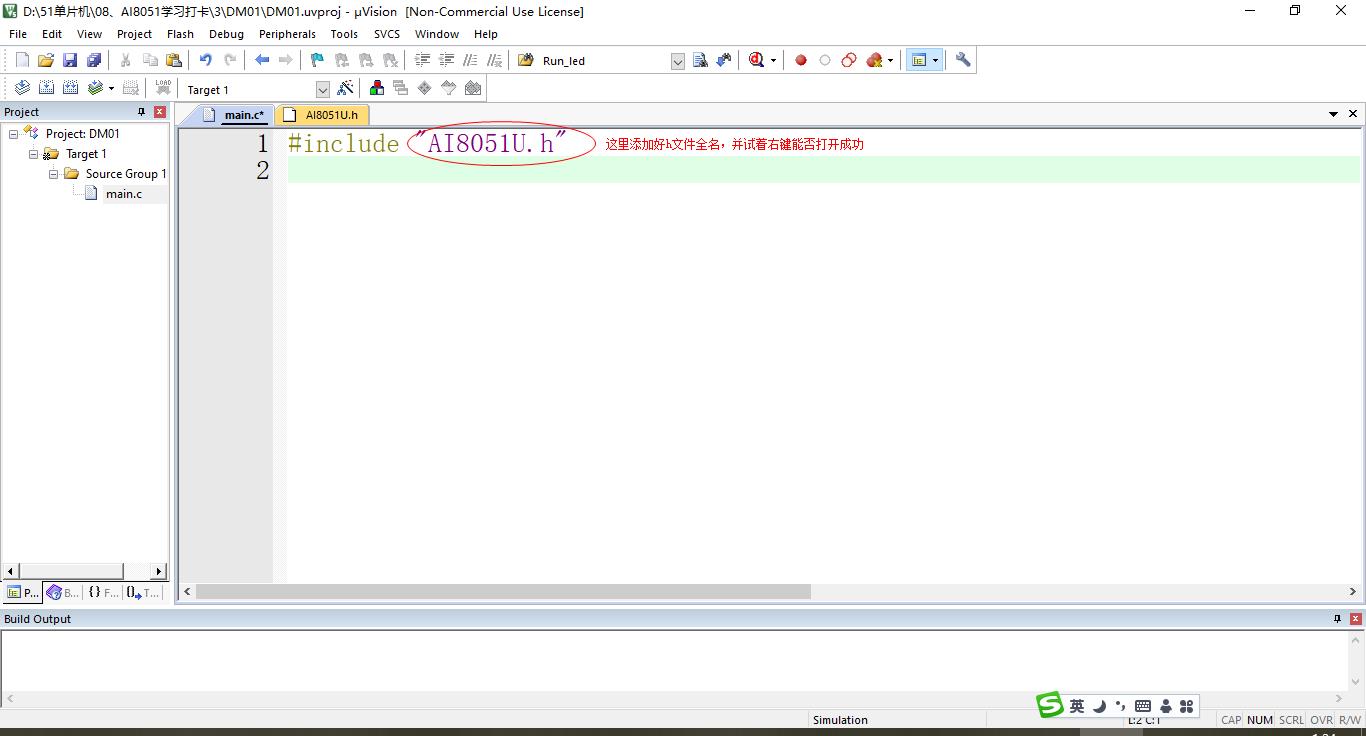Toggle the project window view button

(919, 60)
